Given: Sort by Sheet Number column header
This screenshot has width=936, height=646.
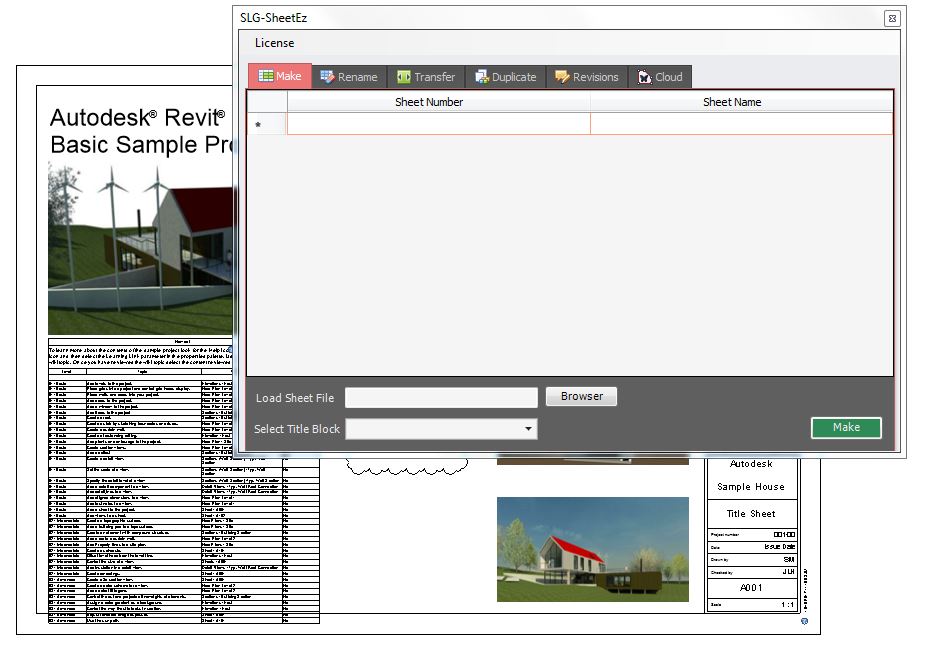Looking at the screenshot, I should click(x=439, y=101).
